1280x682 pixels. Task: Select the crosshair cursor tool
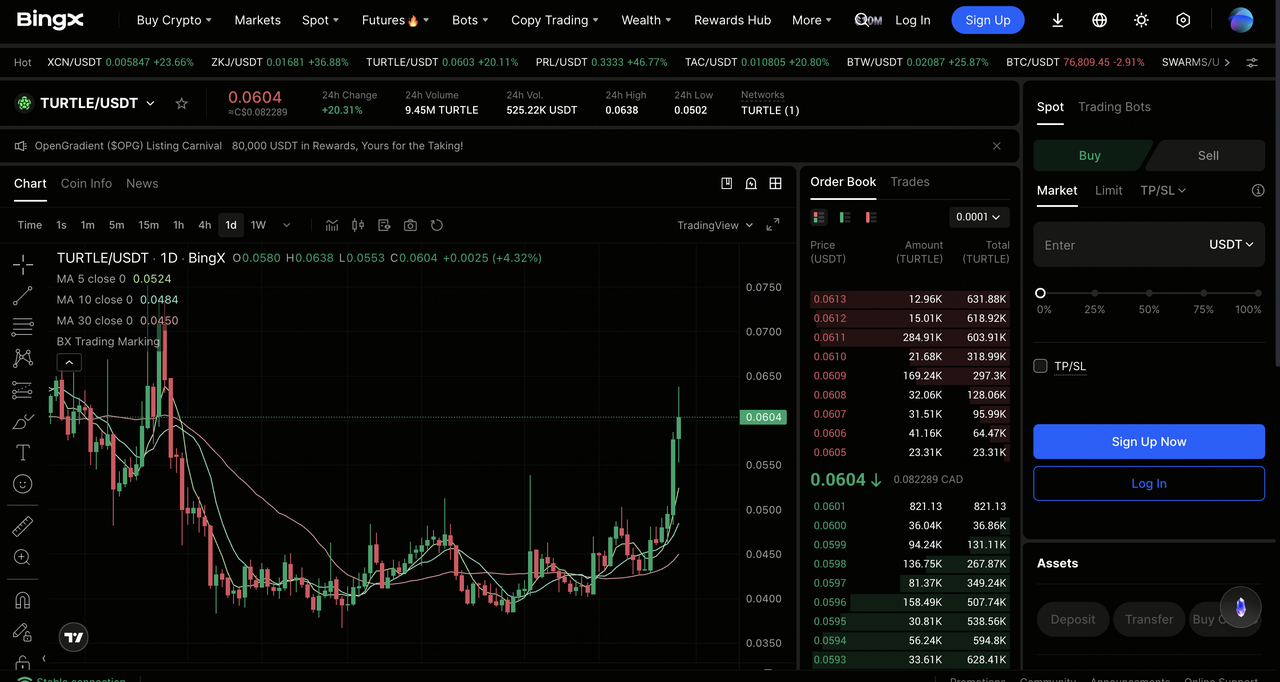(x=22, y=264)
